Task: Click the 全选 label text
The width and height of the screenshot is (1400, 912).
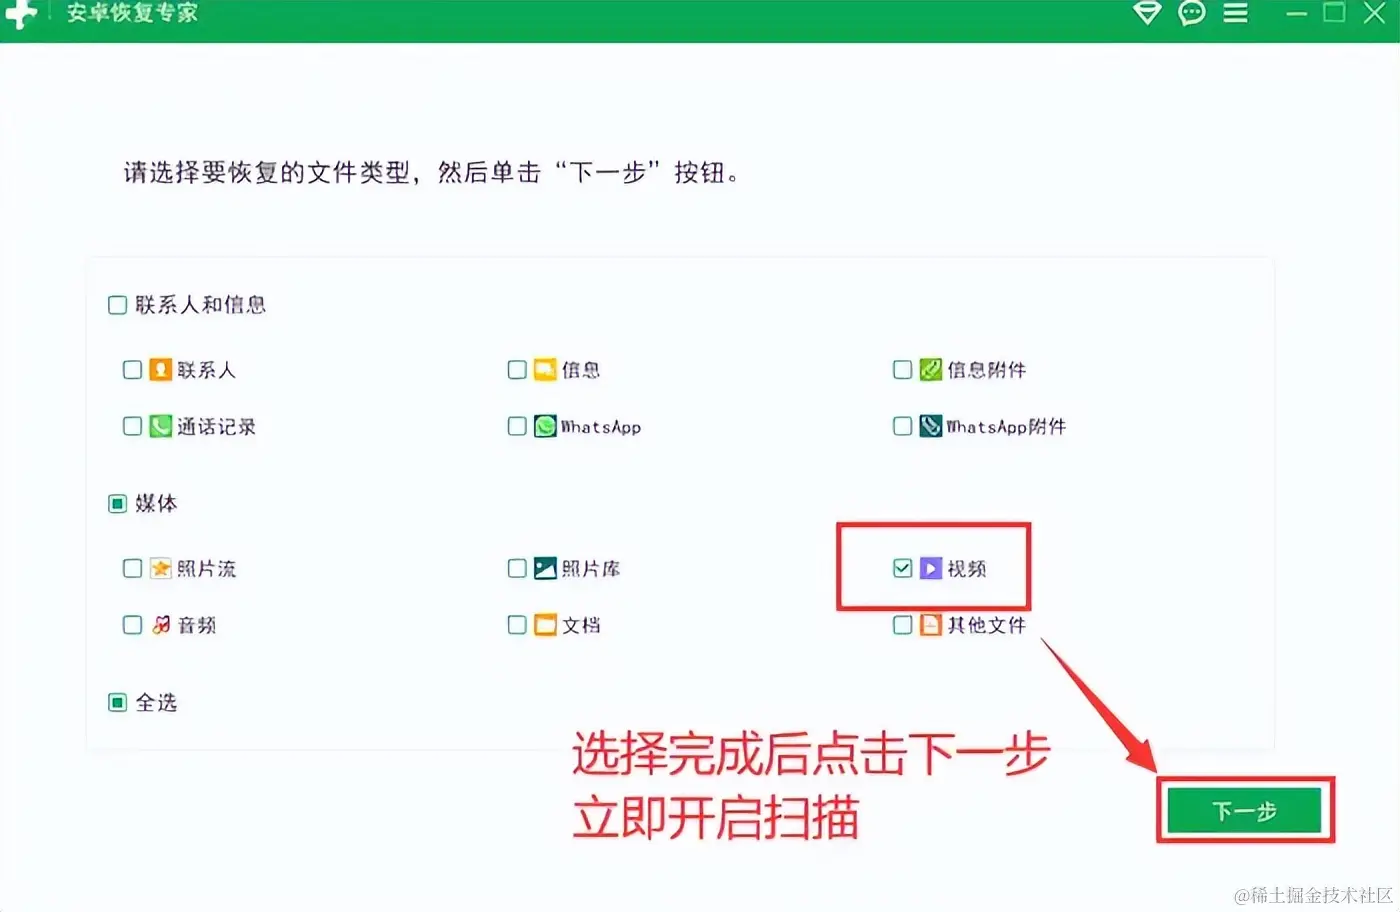Action: pyautogui.click(x=157, y=703)
